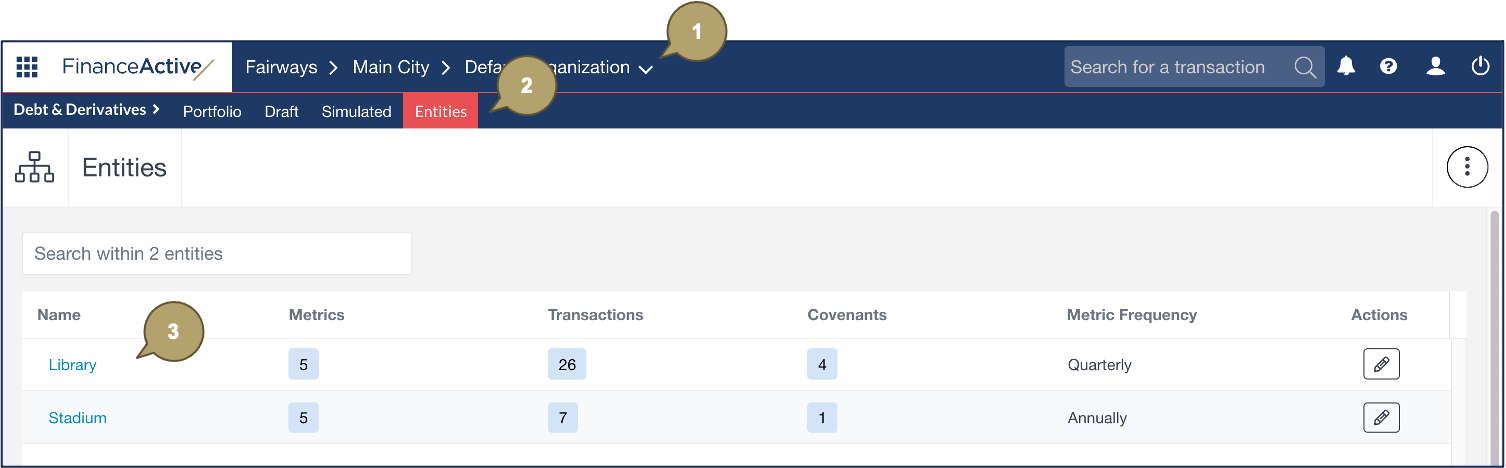
Task: Open the apps grid launcher icon
Action: tap(27, 67)
